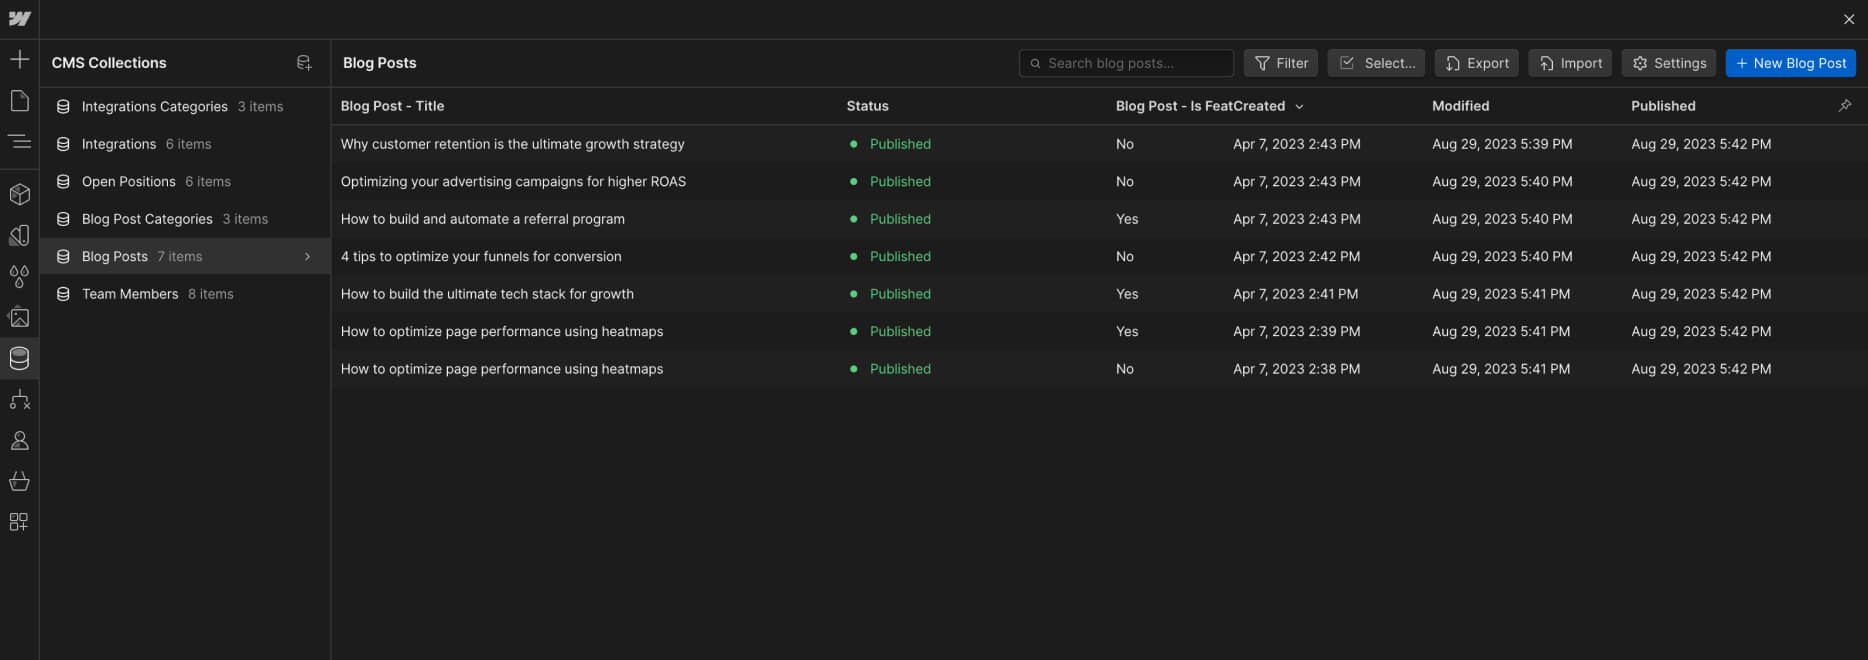Sort by the Created column arrow
The height and width of the screenshot is (660, 1868).
pos(1299,107)
